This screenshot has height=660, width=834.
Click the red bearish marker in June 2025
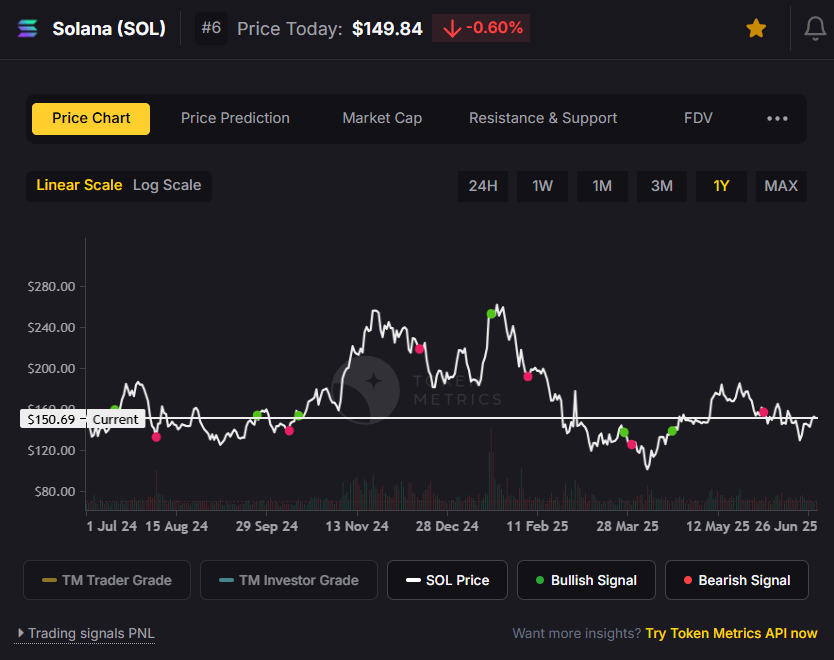(763, 412)
